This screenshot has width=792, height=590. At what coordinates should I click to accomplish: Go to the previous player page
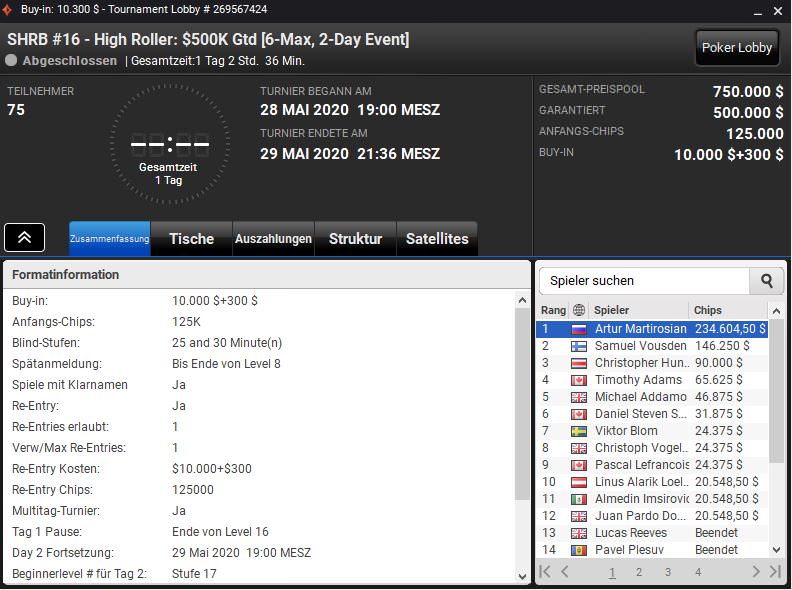(565, 571)
